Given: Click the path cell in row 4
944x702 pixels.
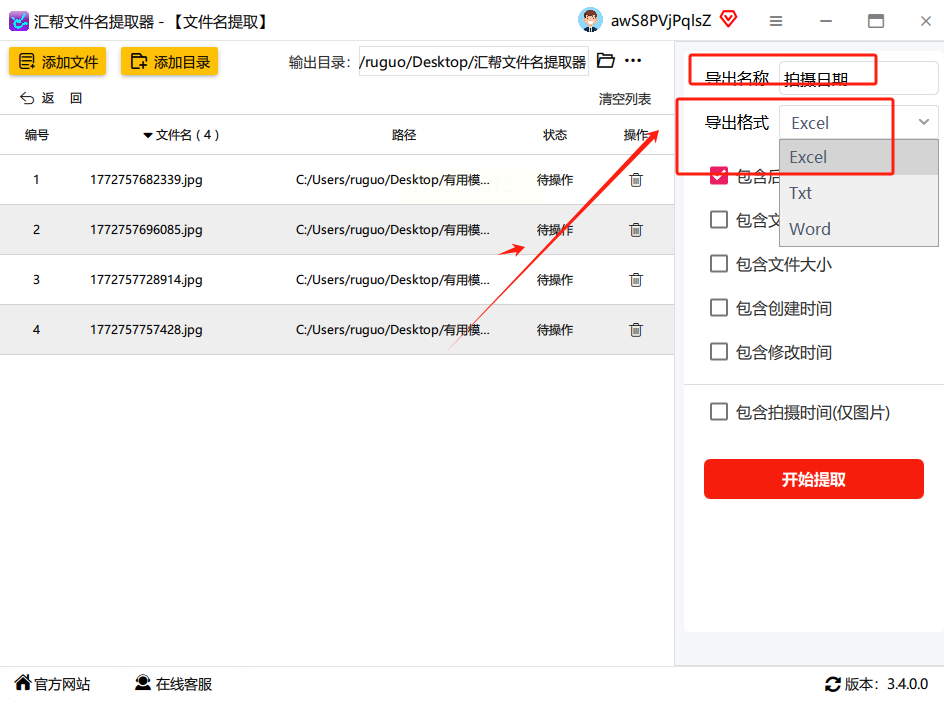Looking at the screenshot, I should 393,329.
